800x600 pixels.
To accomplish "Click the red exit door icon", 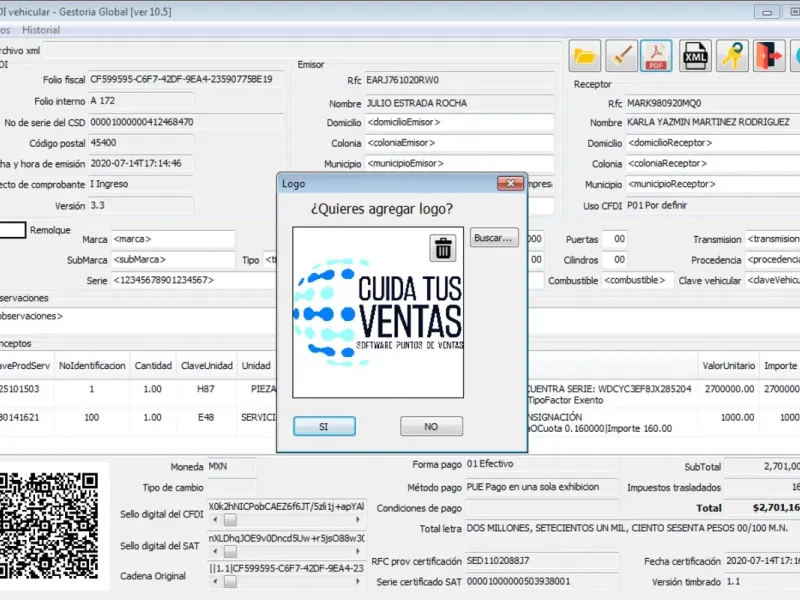I will 769,56.
